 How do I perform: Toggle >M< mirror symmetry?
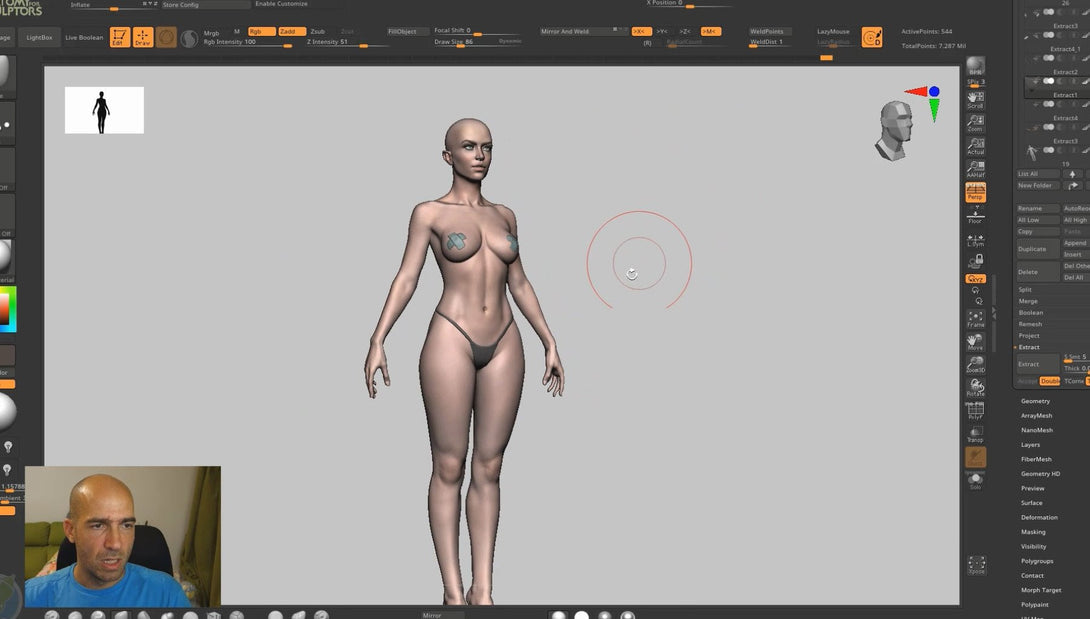710,32
